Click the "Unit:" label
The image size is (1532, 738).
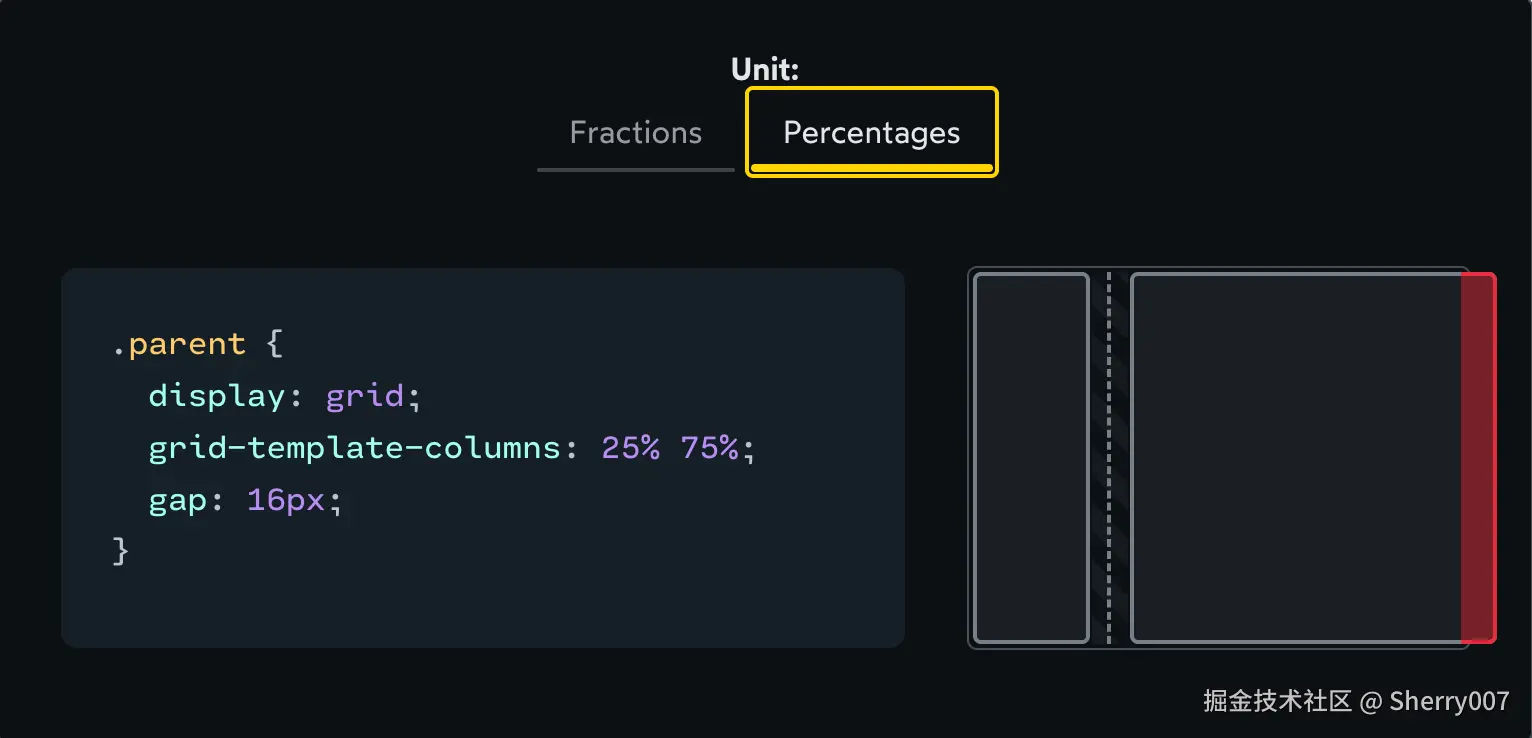[x=765, y=69]
